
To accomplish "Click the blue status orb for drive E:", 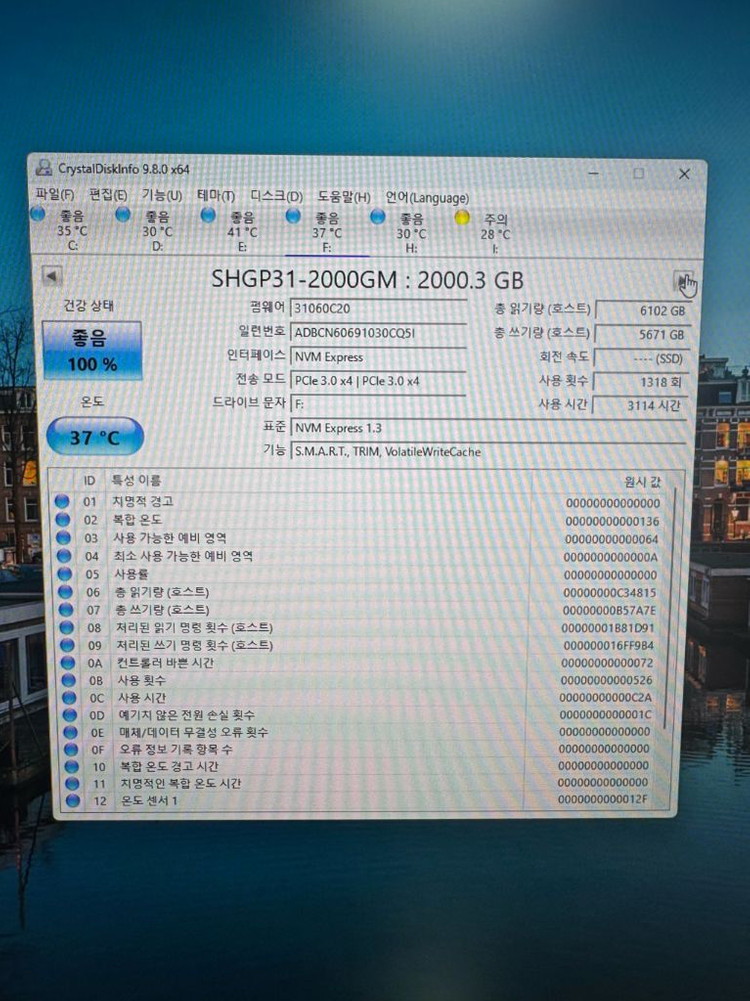I will 208,215.
